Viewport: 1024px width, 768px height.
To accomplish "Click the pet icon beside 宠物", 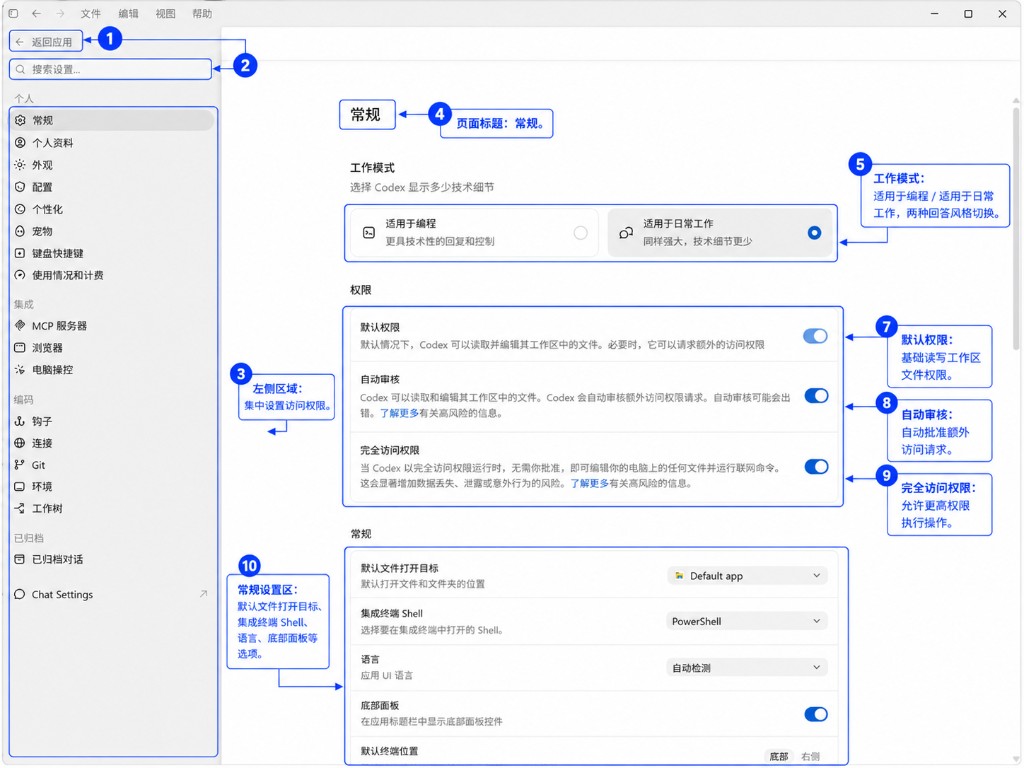I will [20, 231].
